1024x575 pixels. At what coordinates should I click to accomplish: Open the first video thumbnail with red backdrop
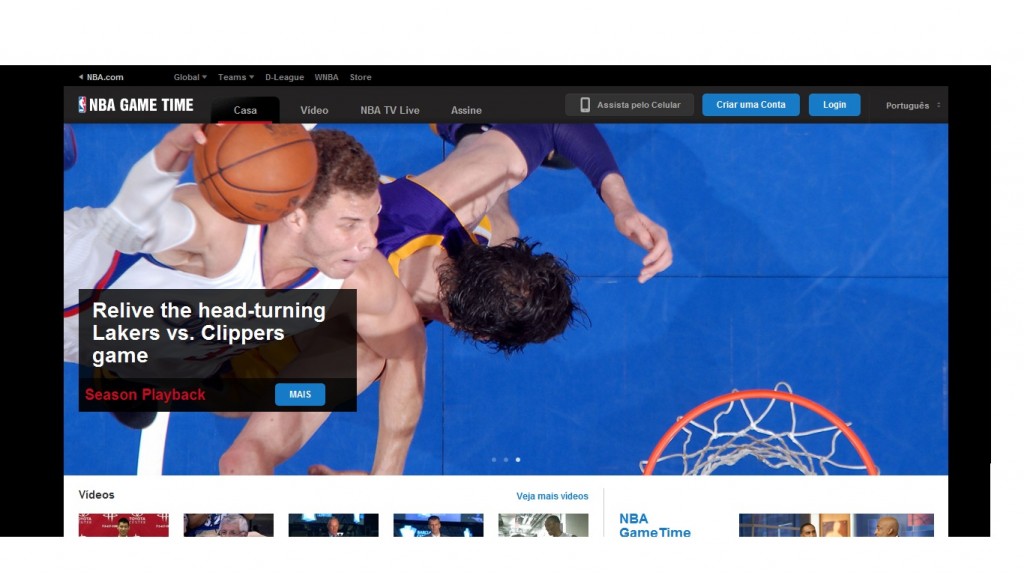(123, 525)
